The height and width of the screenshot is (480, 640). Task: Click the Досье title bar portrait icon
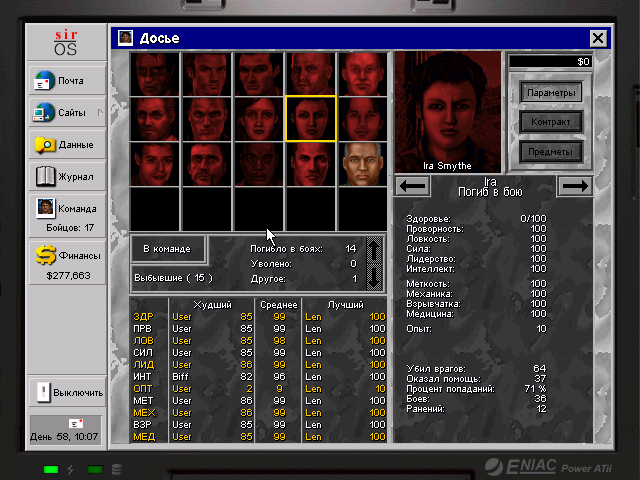coord(125,38)
